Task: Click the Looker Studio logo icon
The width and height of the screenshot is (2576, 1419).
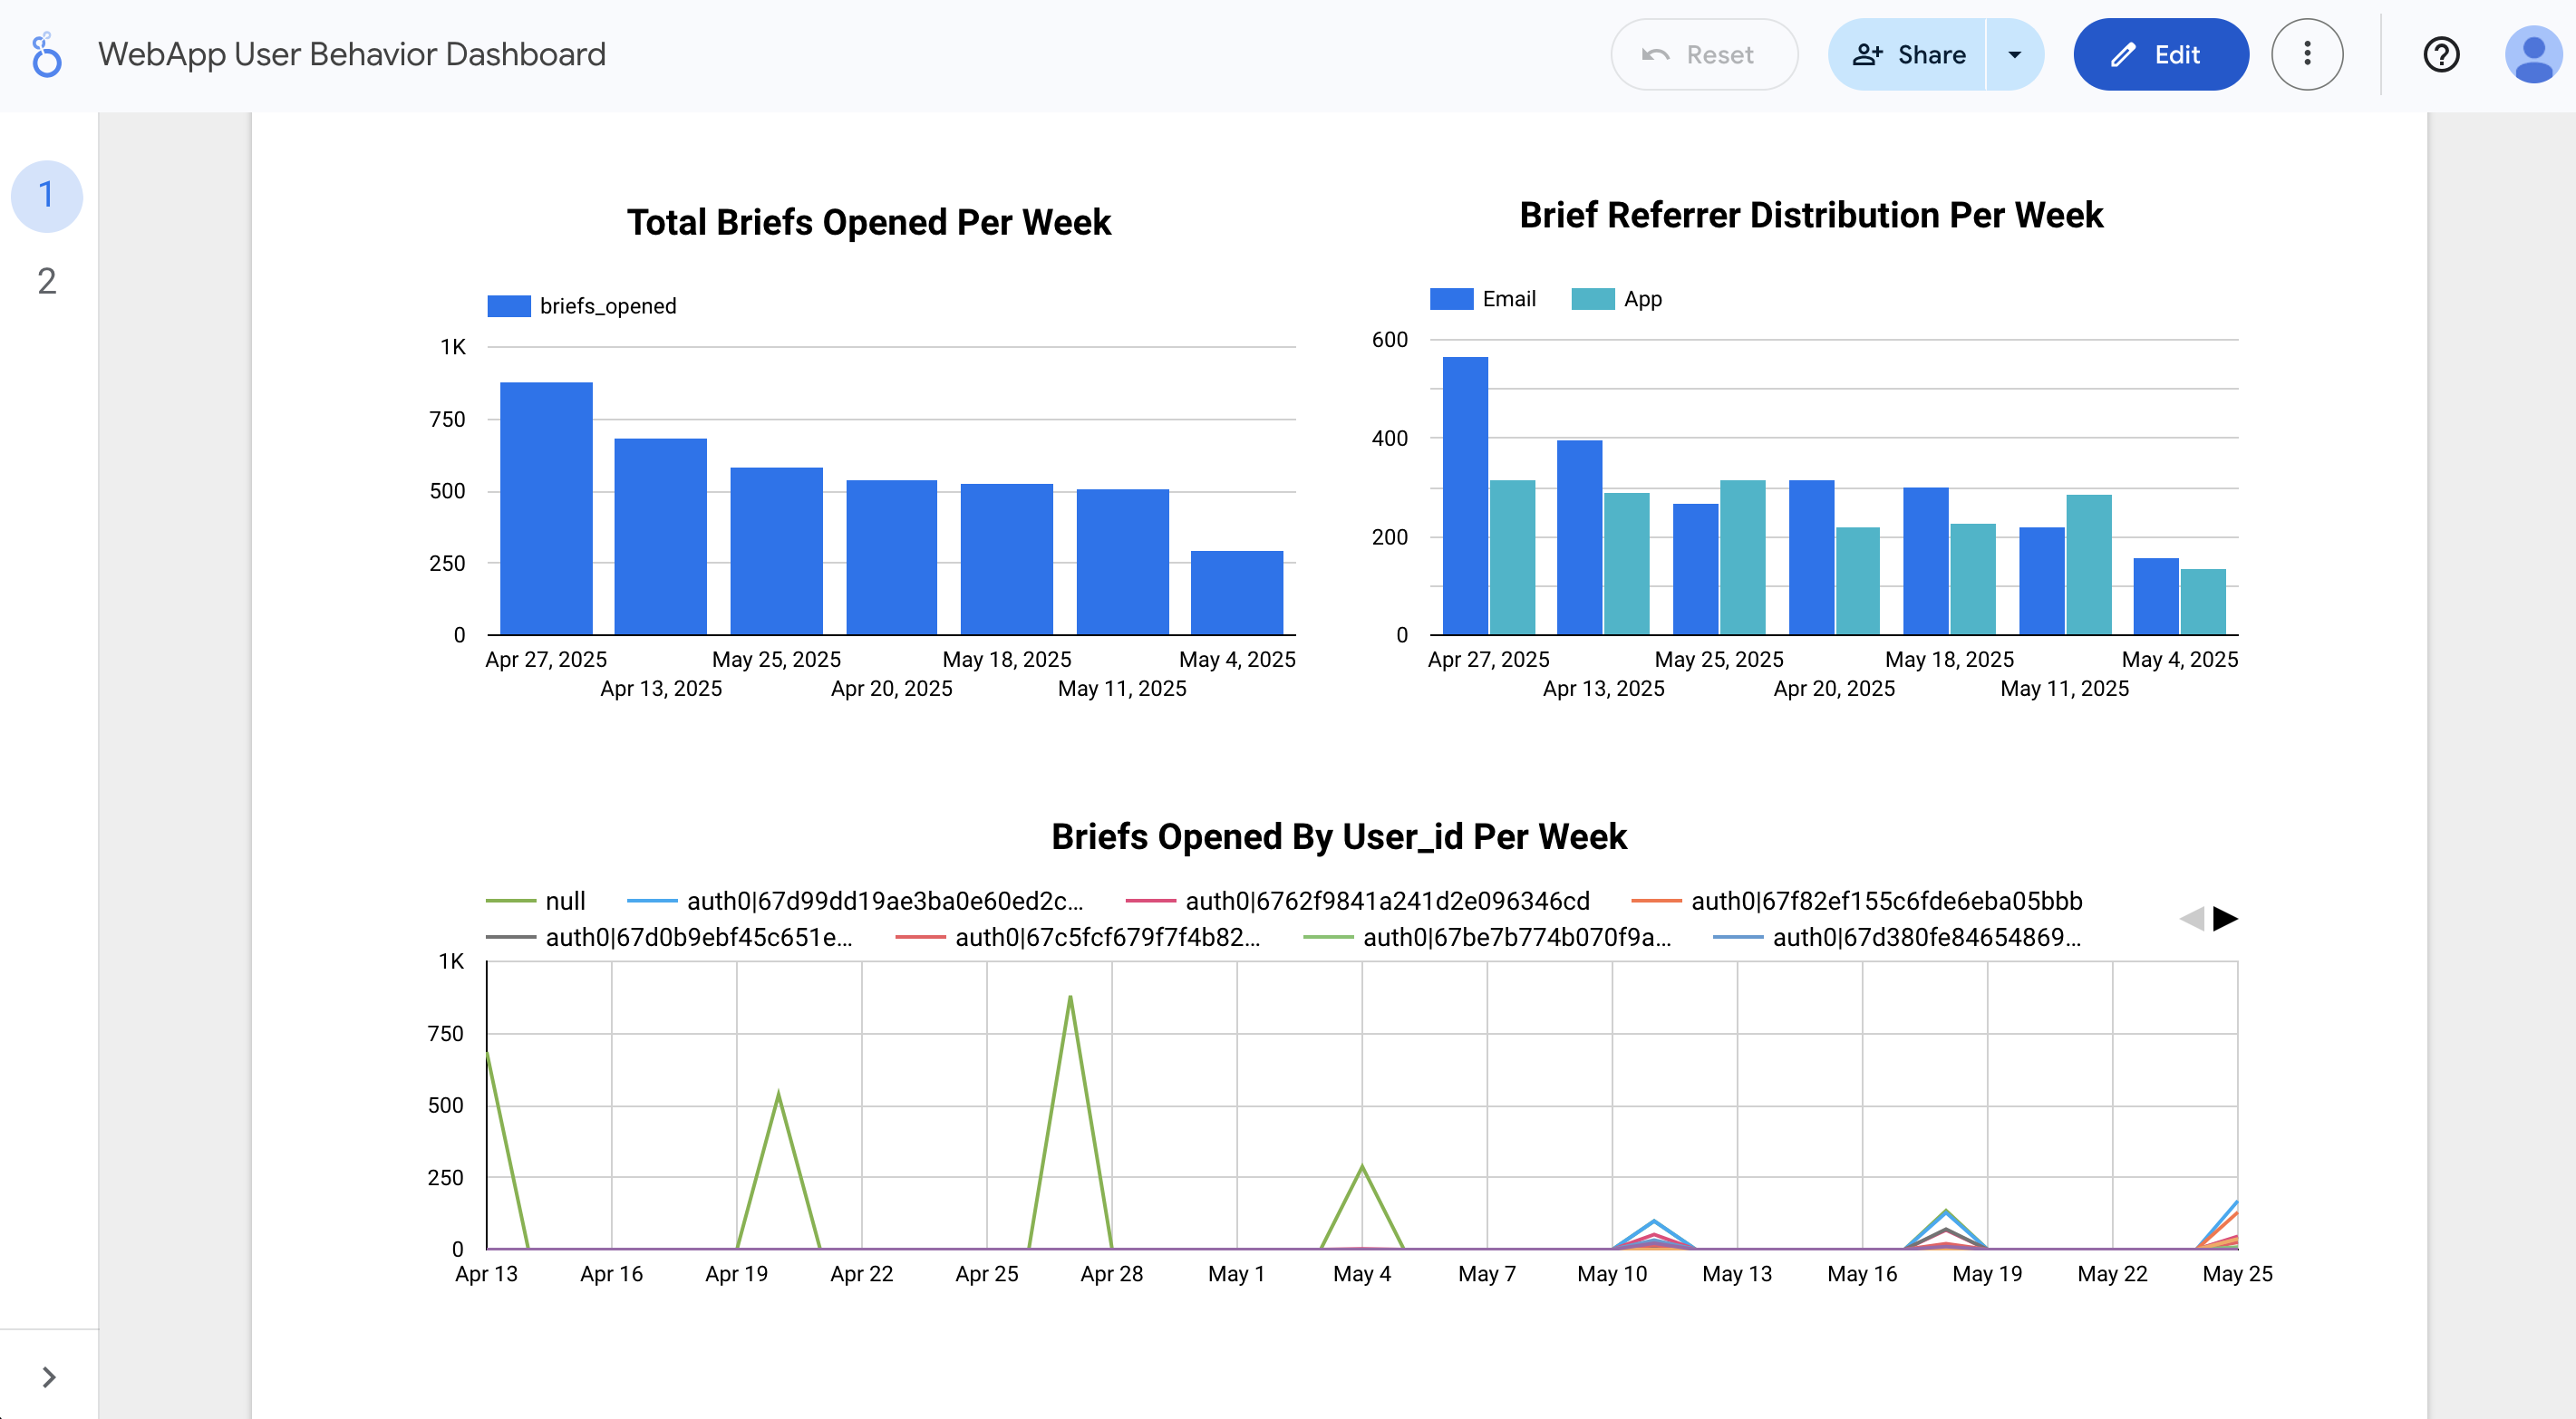Action: point(46,55)
